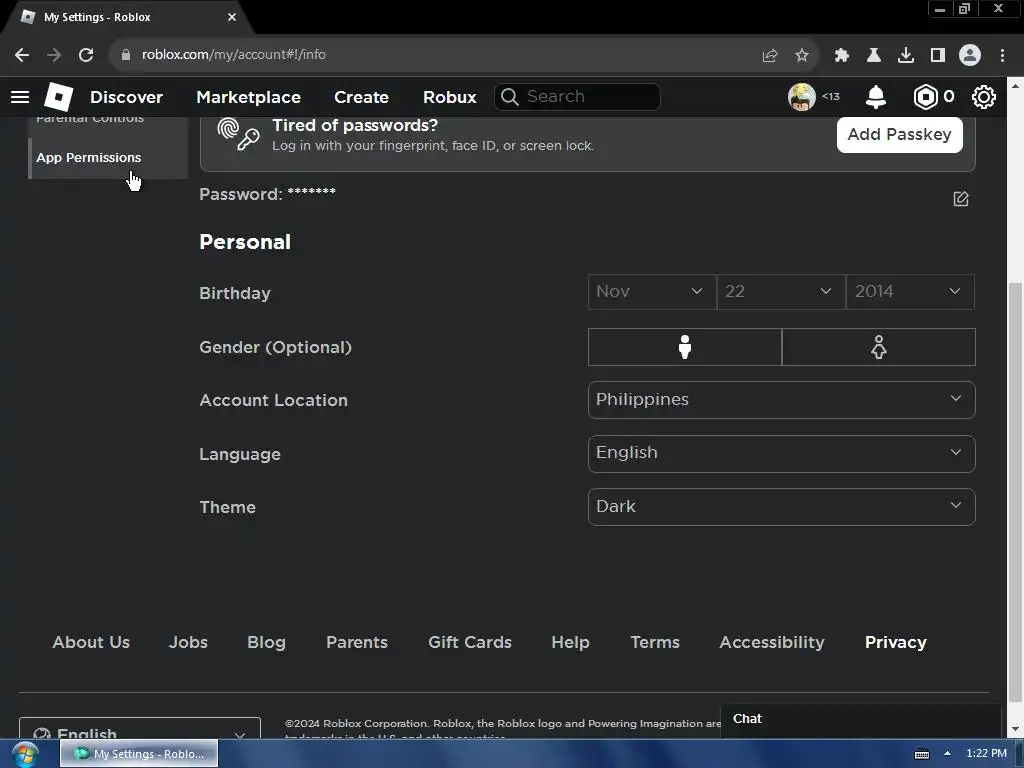Click the address bar URL
This screenshot has height=768, width=1024.
(x=233, y=54)
